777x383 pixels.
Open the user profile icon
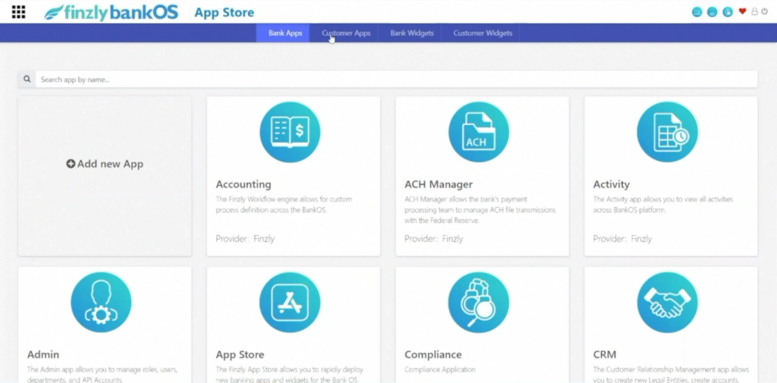[x=755, y=11]
